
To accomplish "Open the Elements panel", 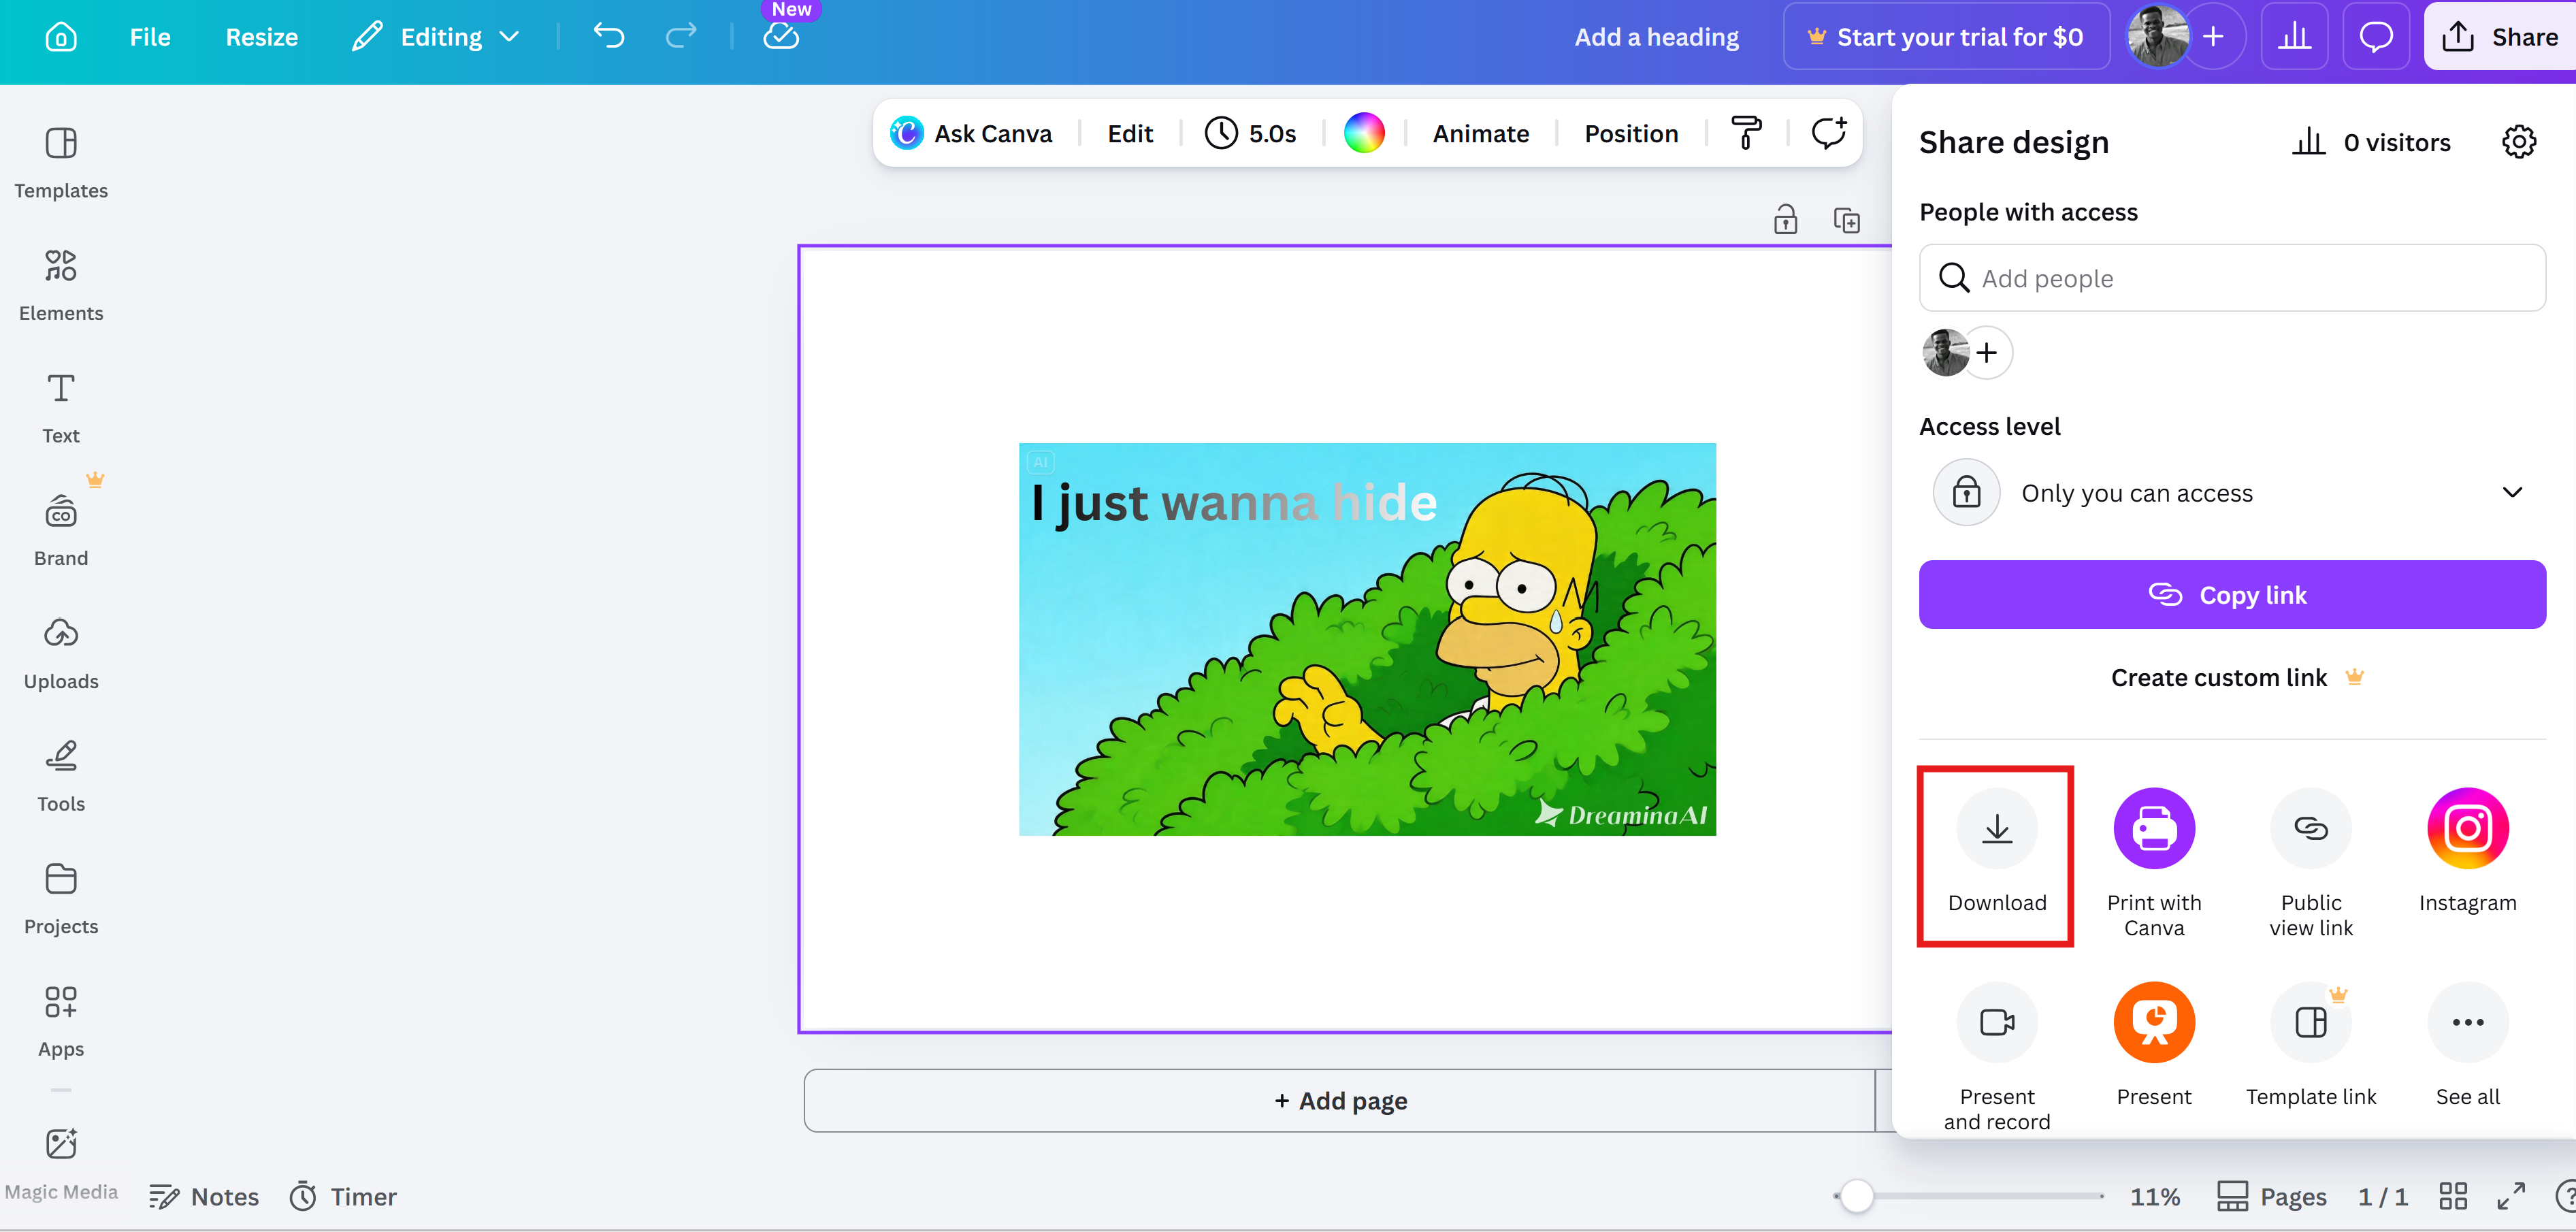I will (61, 286).
